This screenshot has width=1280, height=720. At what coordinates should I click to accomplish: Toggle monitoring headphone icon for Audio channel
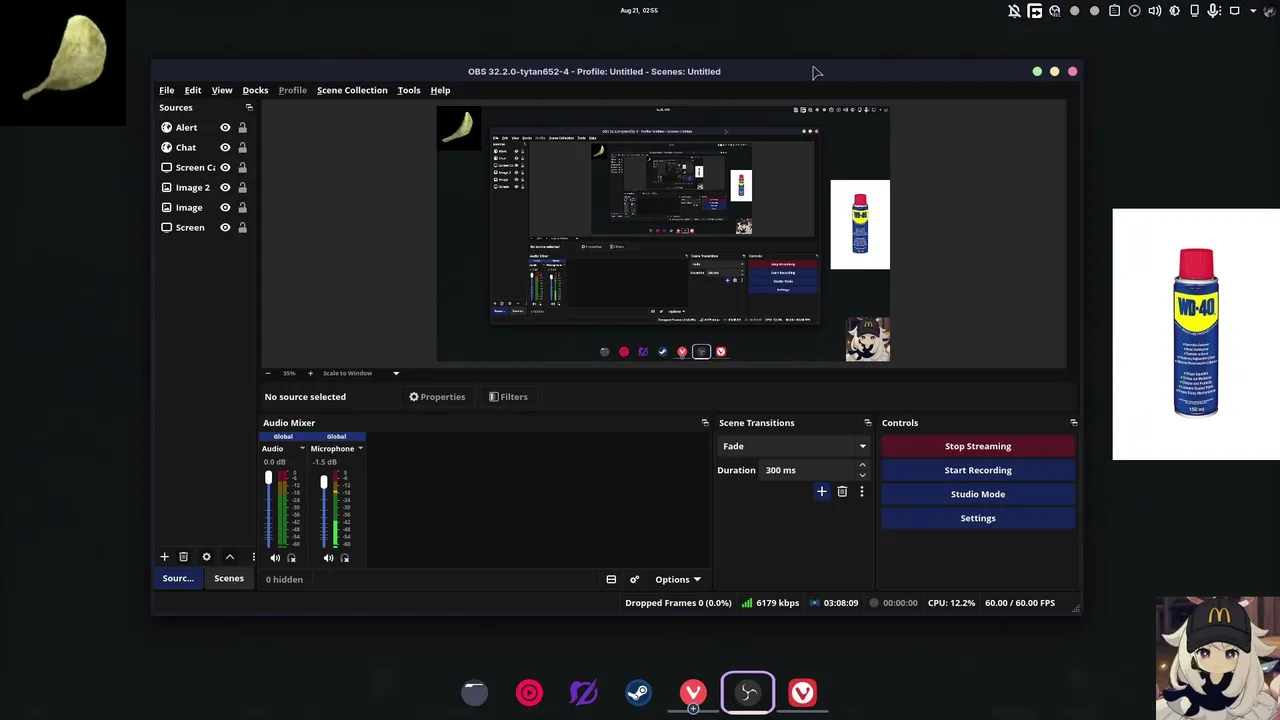291,558
